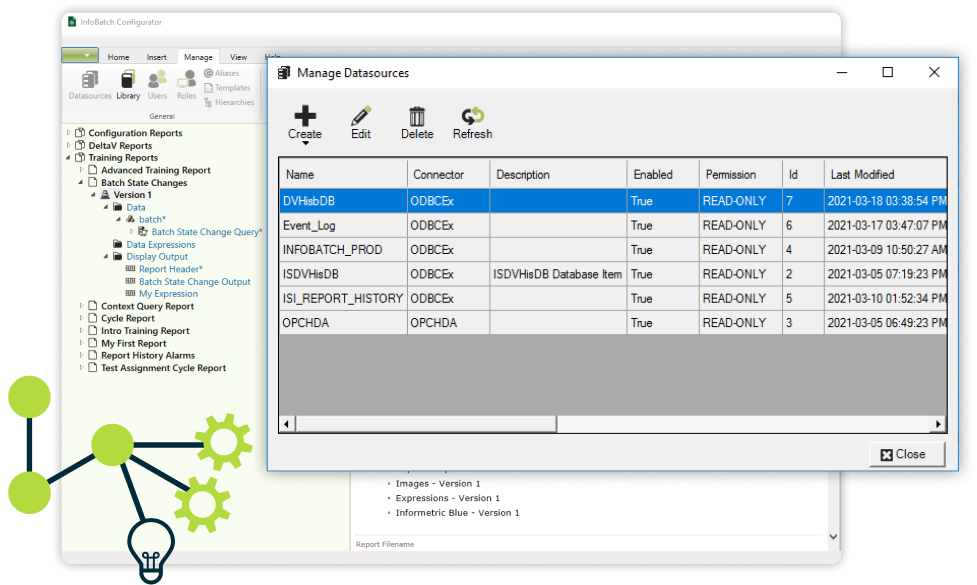This screenshot has height=585, width=977.
Task: Click the Enabled column header
Action: click(663, 174)
